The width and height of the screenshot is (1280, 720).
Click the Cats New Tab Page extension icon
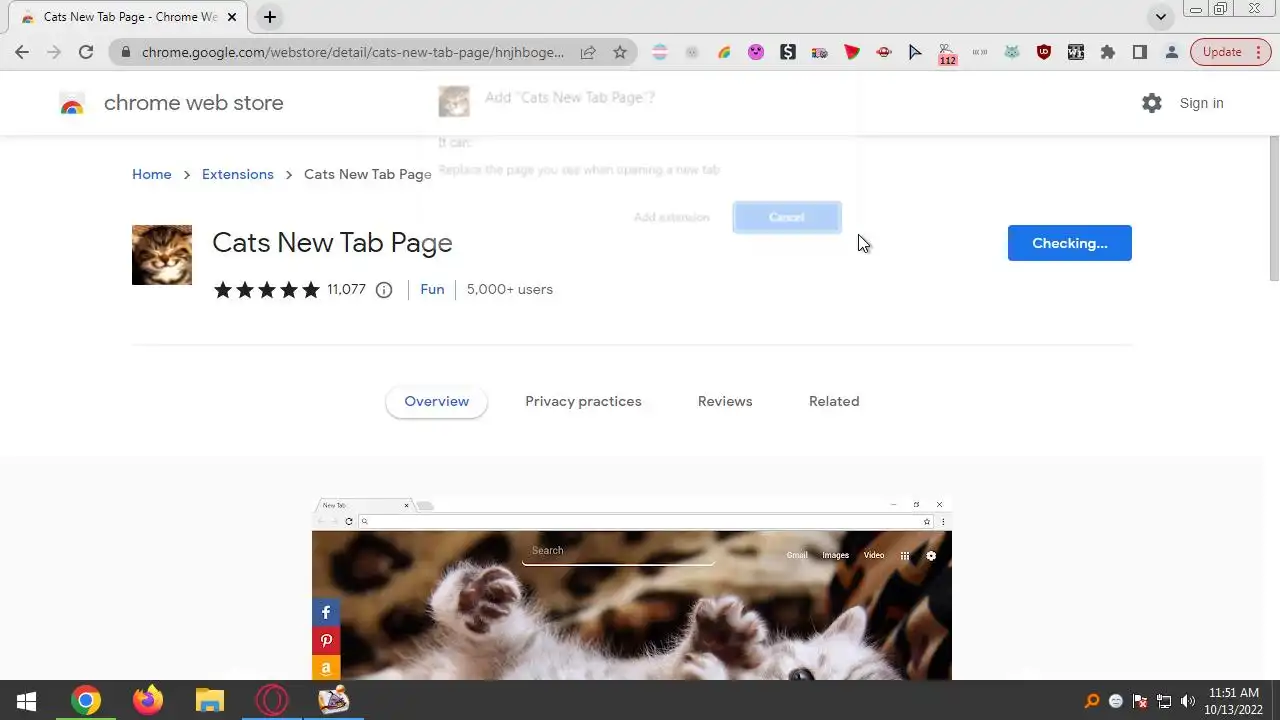click(162, 255)
